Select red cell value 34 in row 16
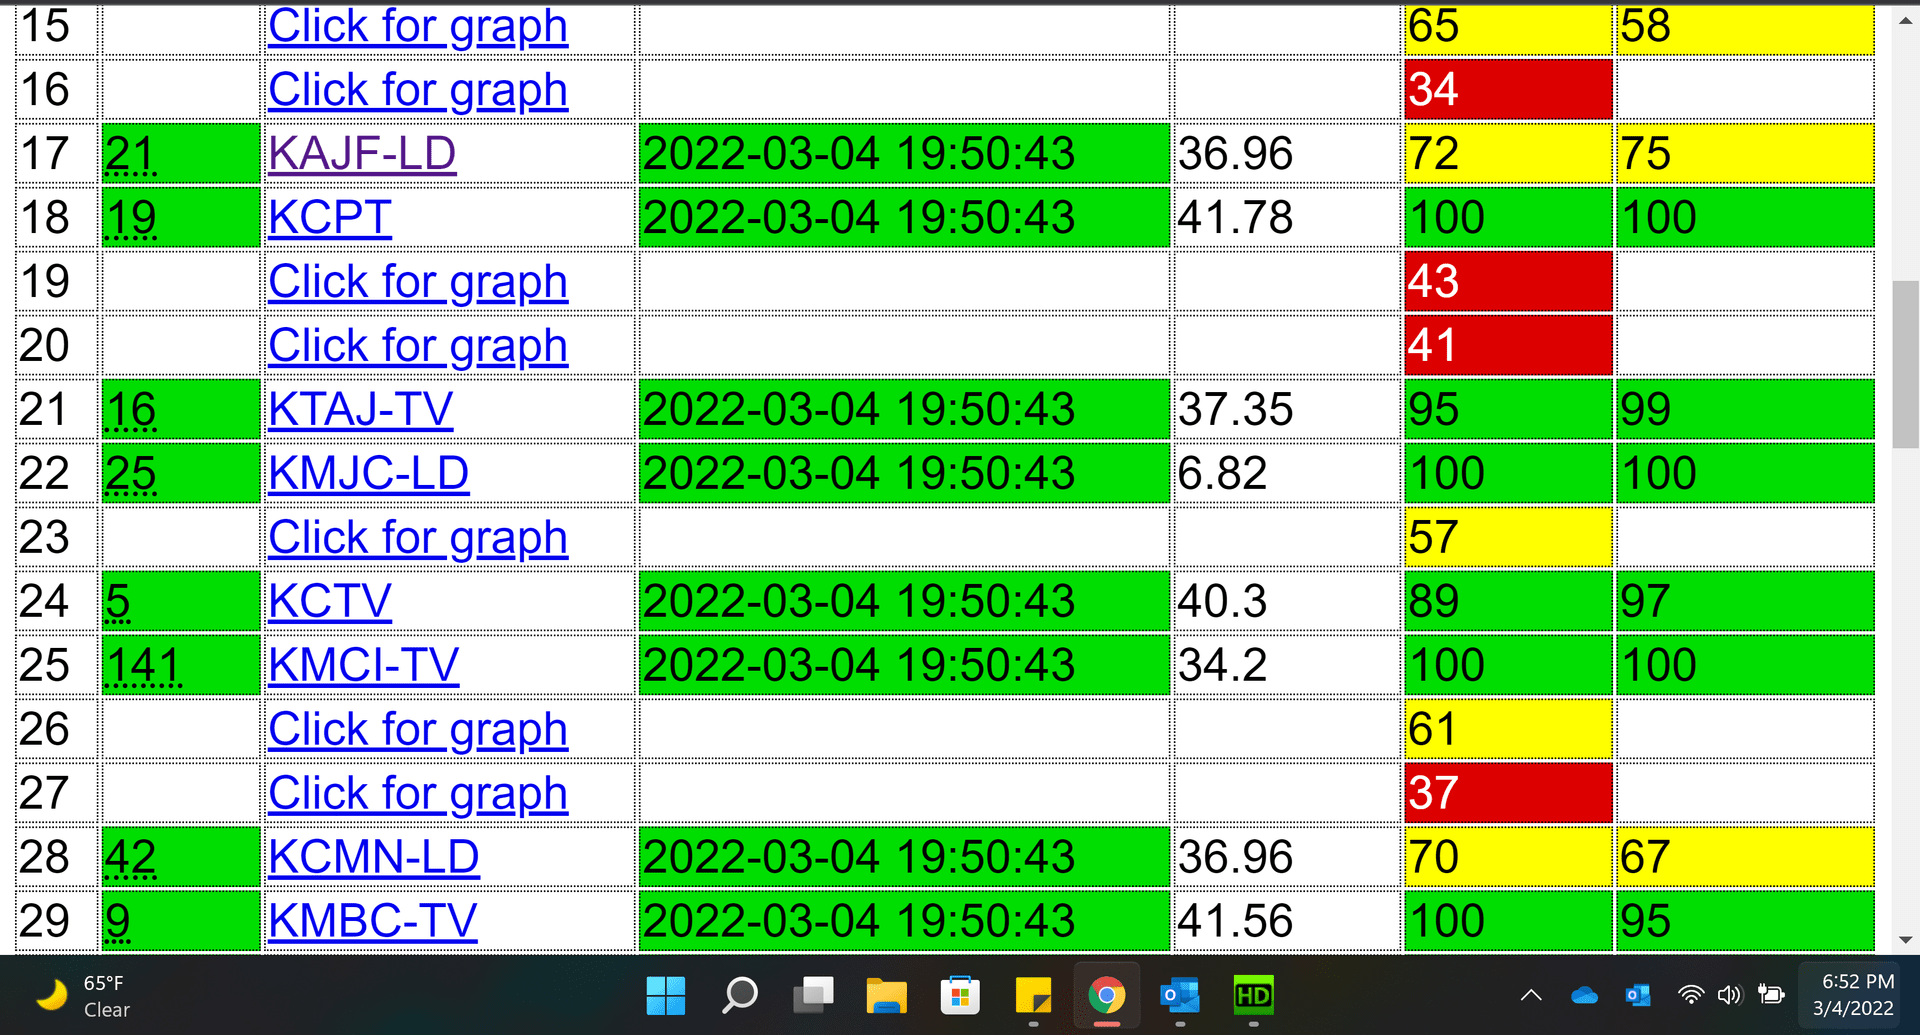Screen dimensions: 1920x1035 coord(1508,90)
